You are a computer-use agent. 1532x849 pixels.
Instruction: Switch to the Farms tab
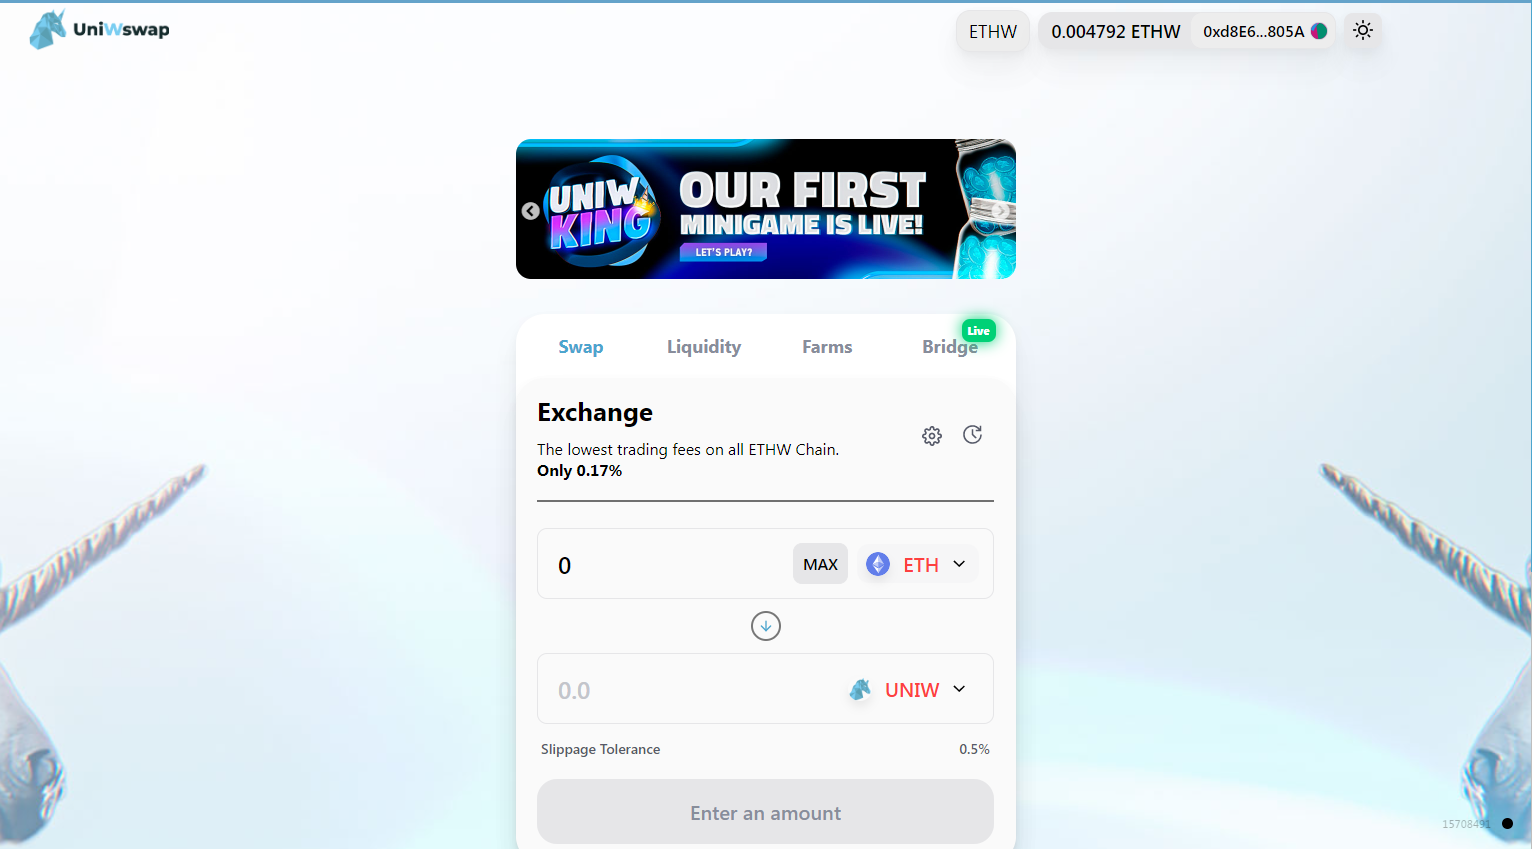click(827, 347)
